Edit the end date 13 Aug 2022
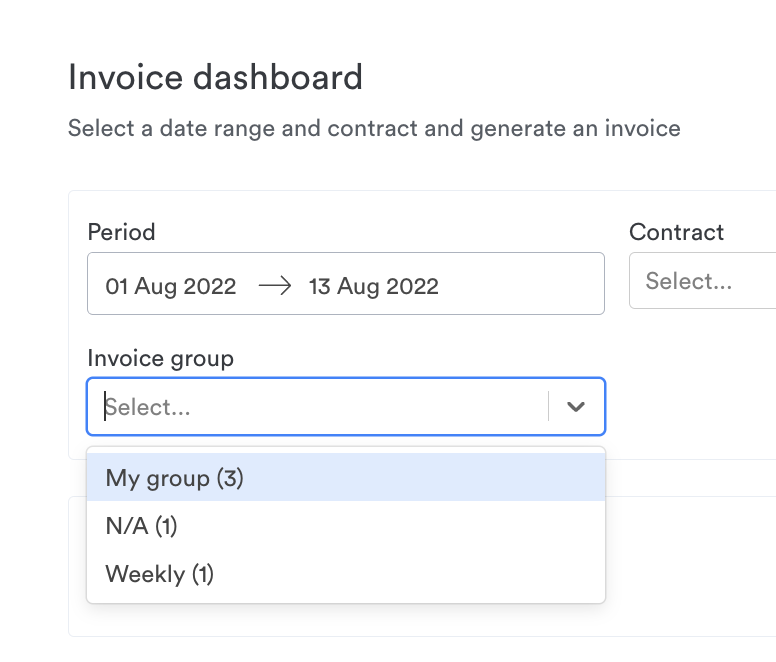The image size is (776, 662). coord(374,286)
